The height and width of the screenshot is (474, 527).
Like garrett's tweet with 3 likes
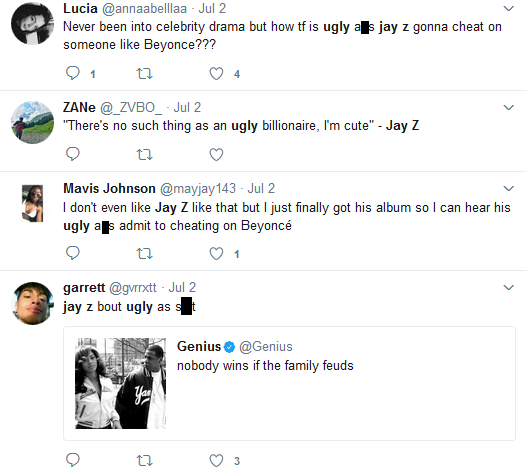click(216, 460)
